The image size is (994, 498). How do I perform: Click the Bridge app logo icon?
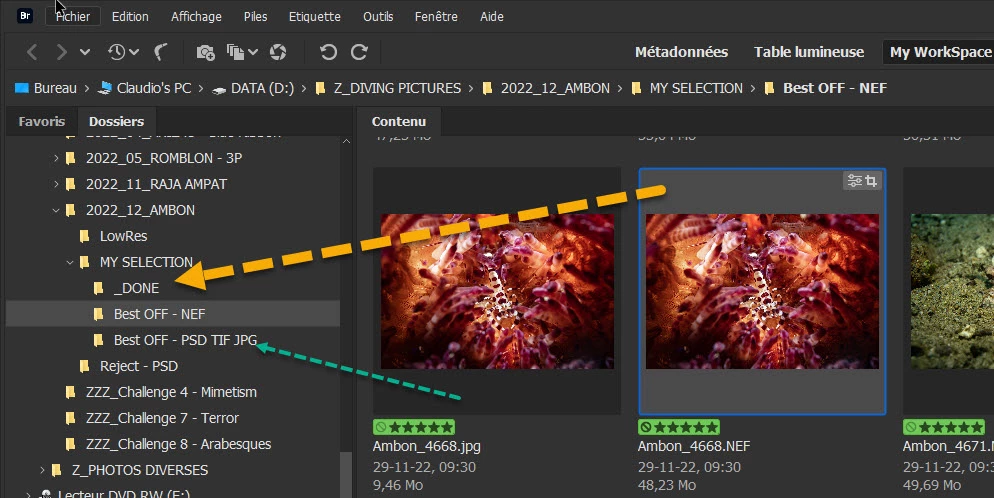[25, 16]
